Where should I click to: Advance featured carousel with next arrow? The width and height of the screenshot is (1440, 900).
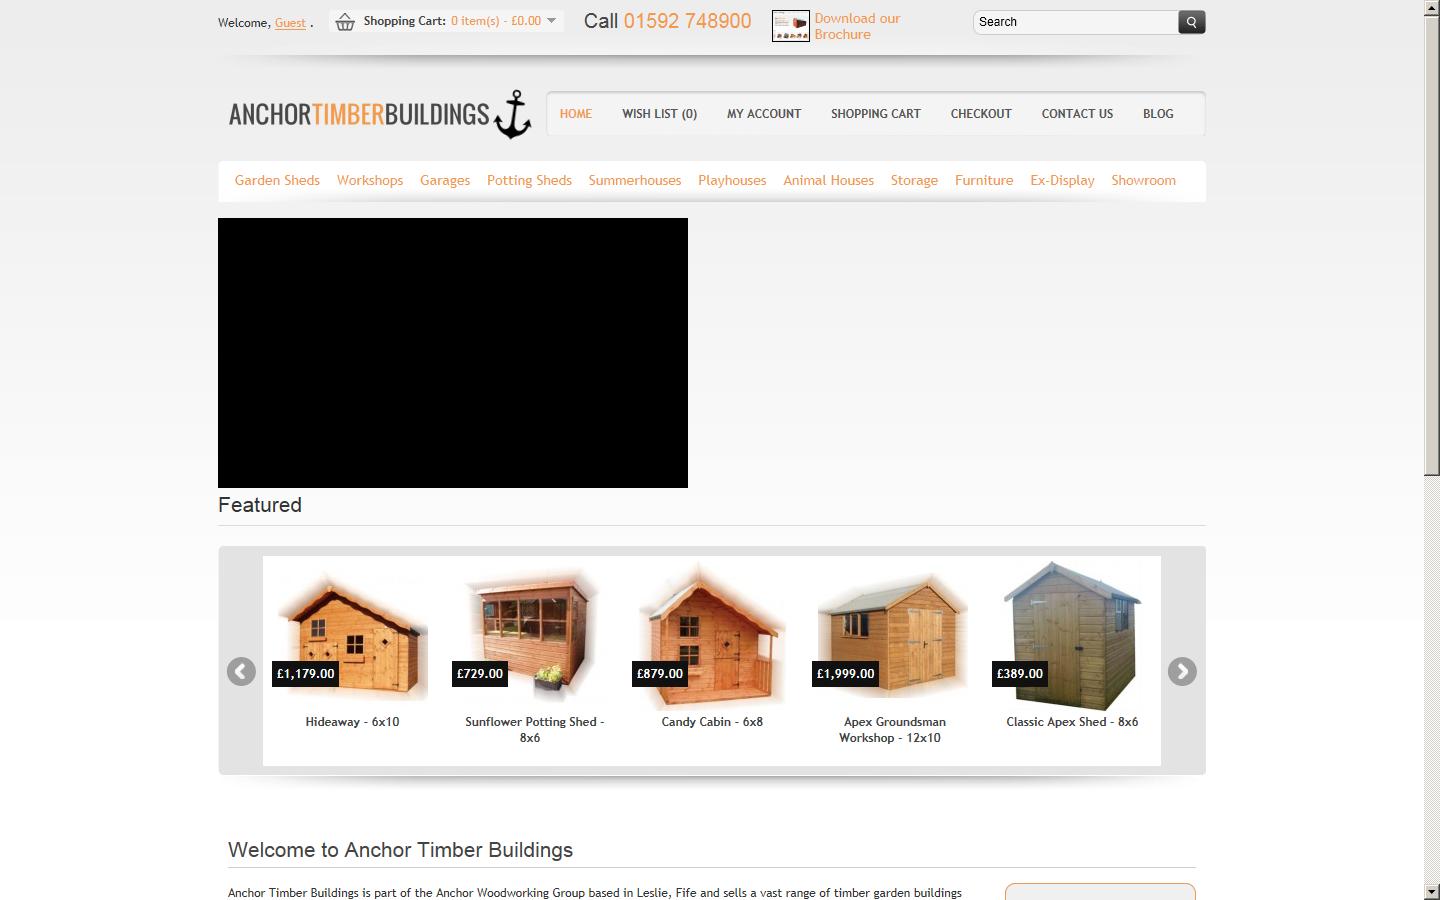pos(1182,672)
